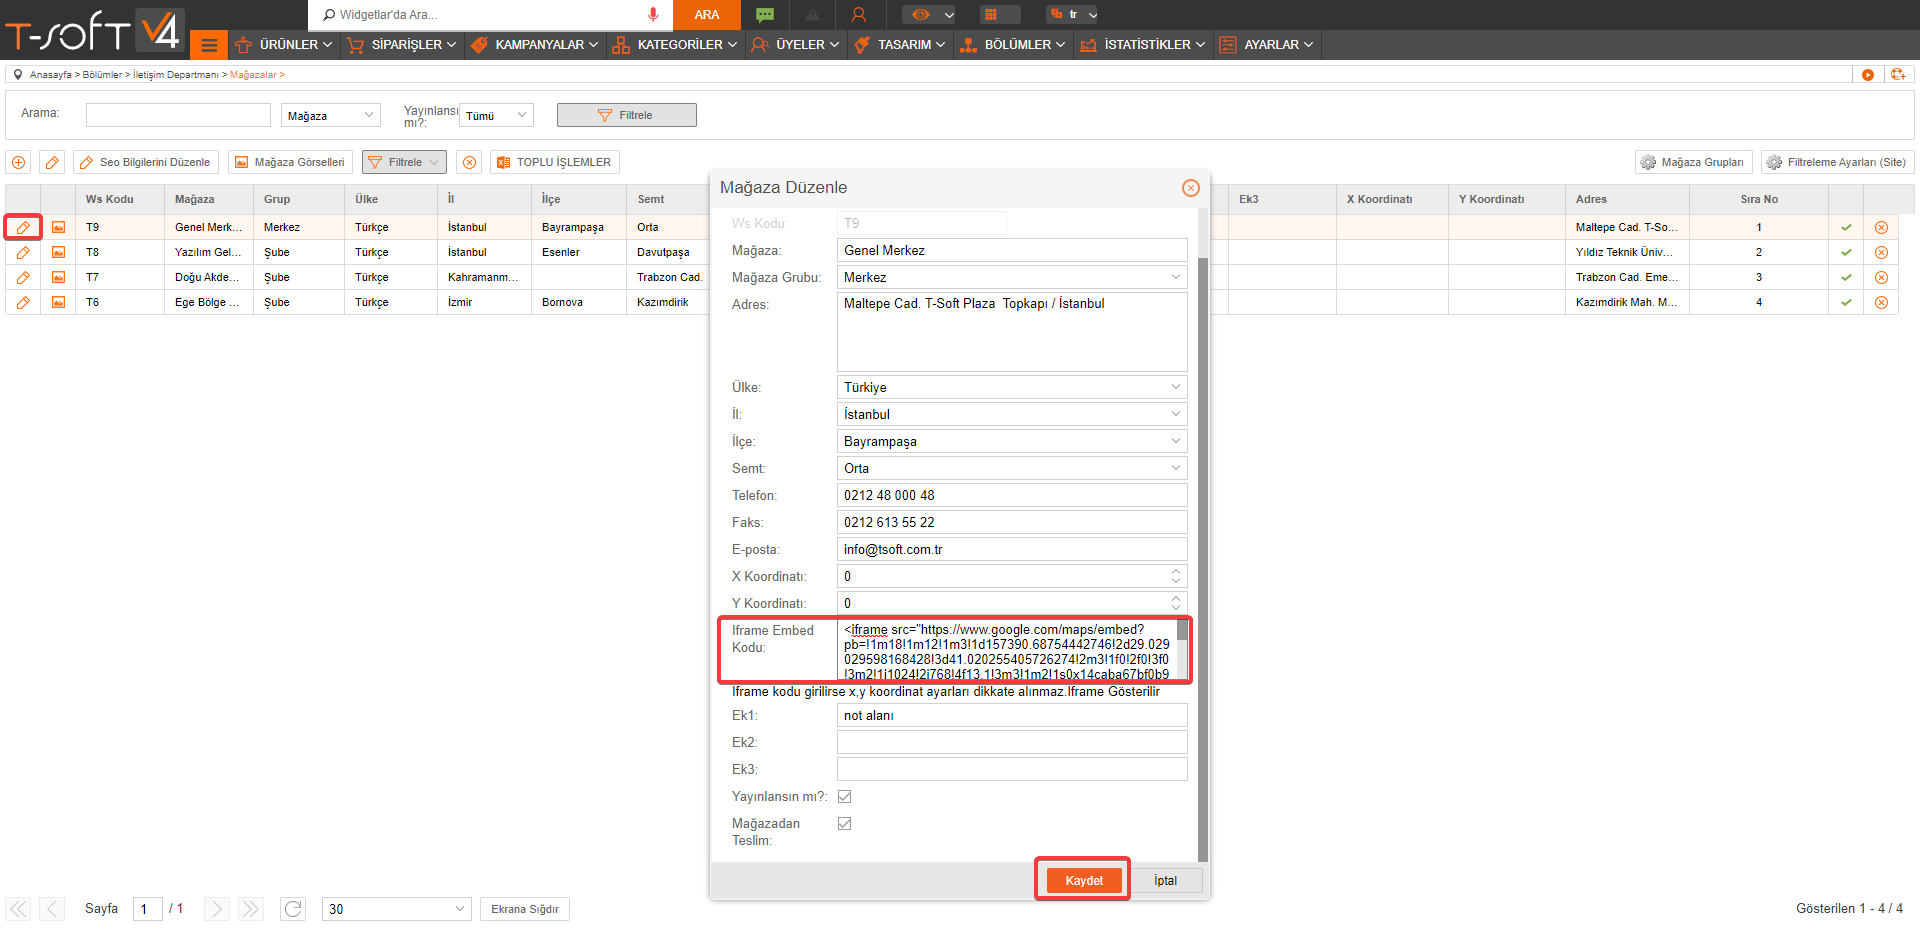Open the KAMPANYALAR menu
This screenshot has width=1920, height=937.
(535, 45)
